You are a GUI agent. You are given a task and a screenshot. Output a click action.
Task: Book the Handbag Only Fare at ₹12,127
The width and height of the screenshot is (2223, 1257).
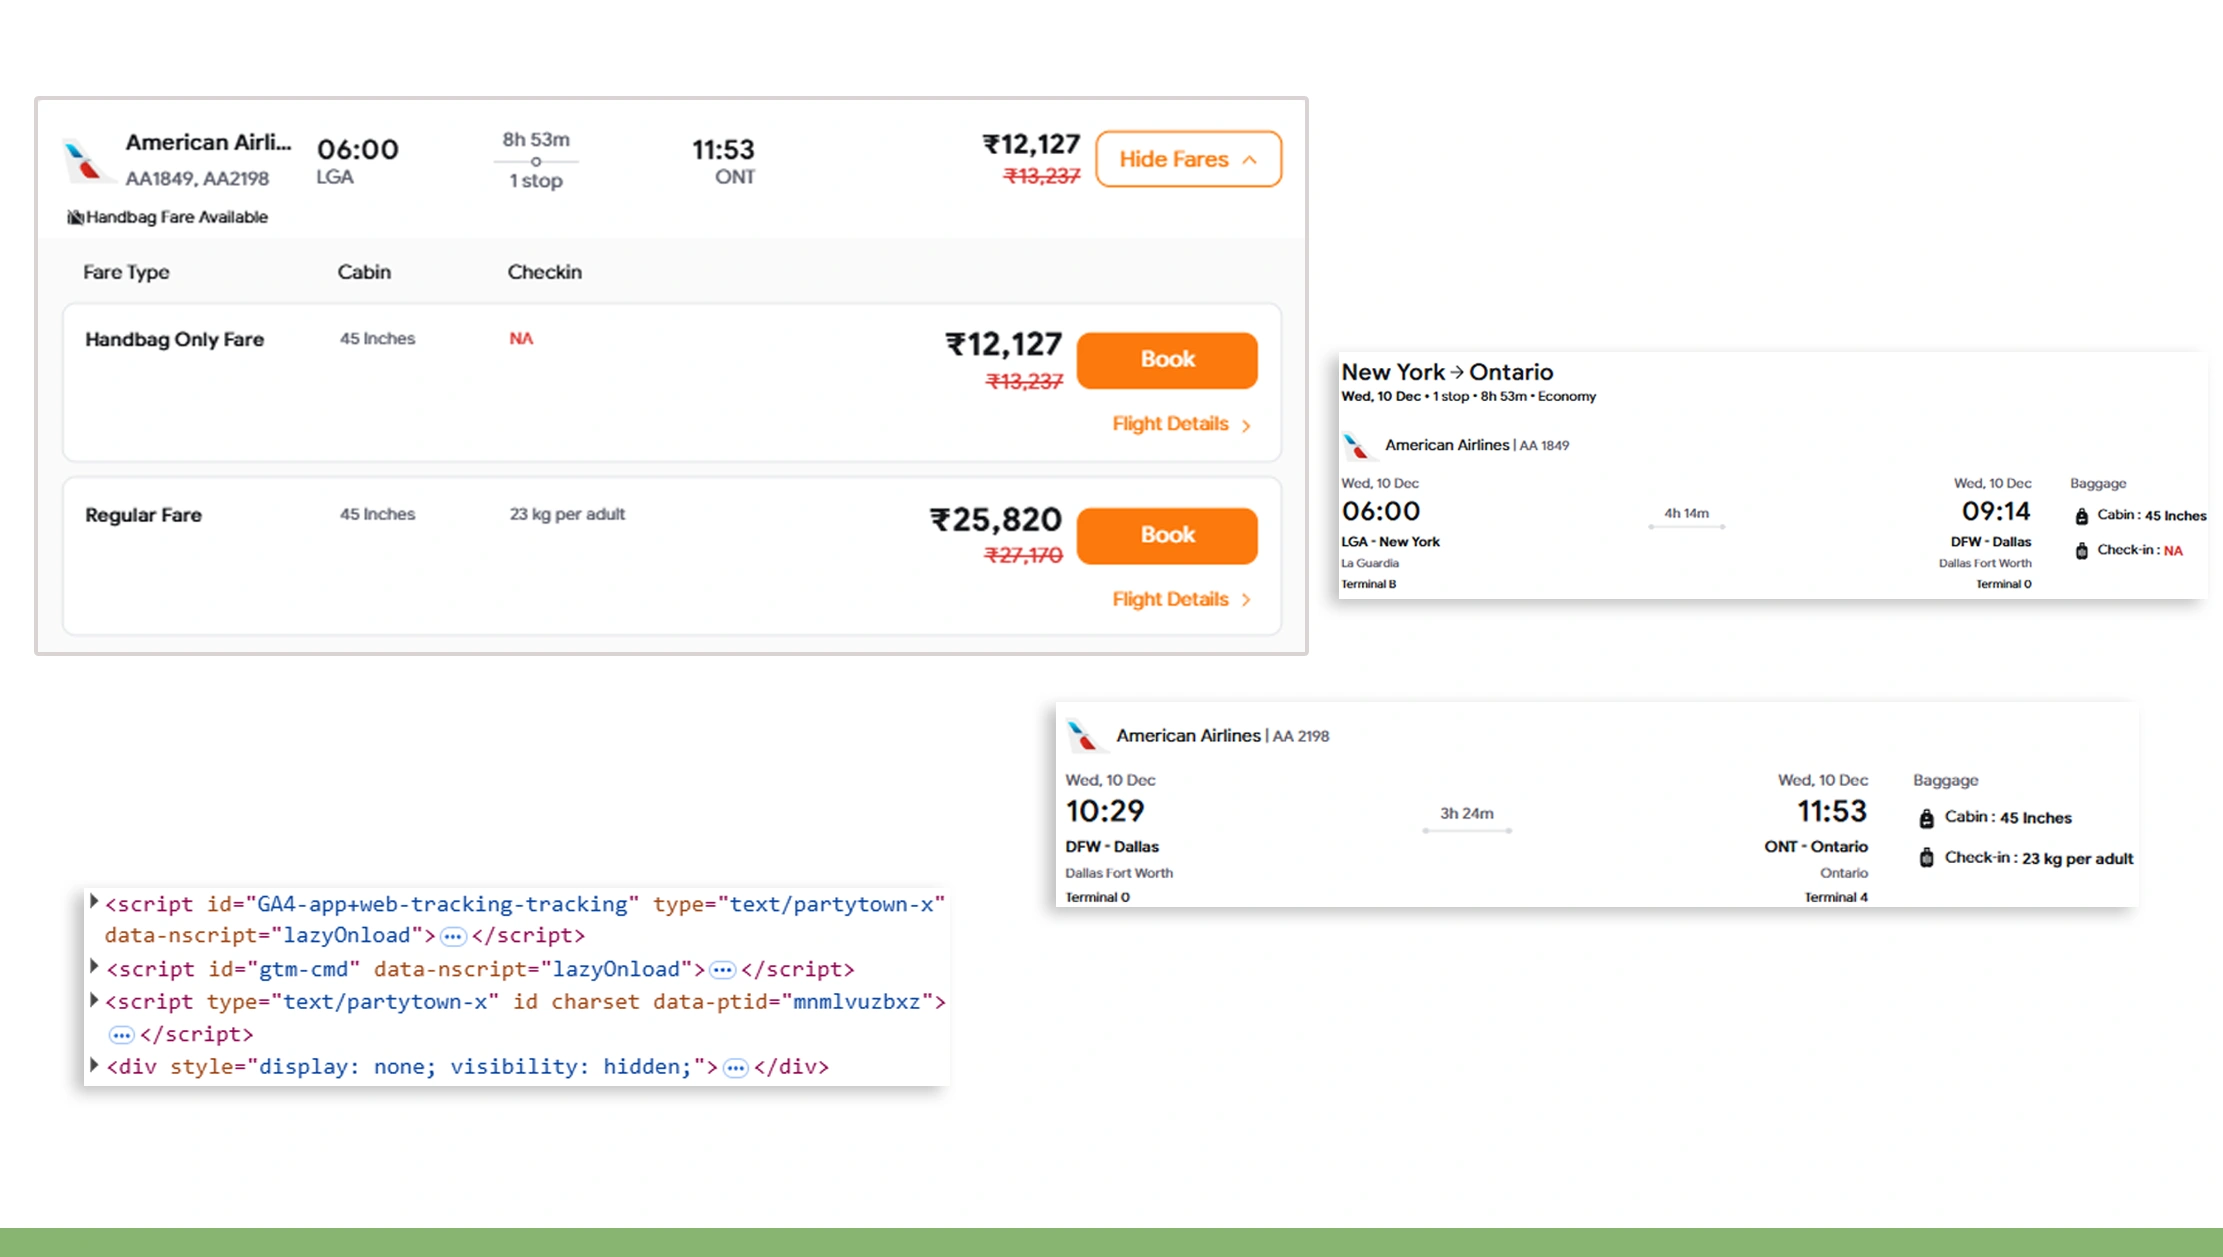pos(1166,360)
